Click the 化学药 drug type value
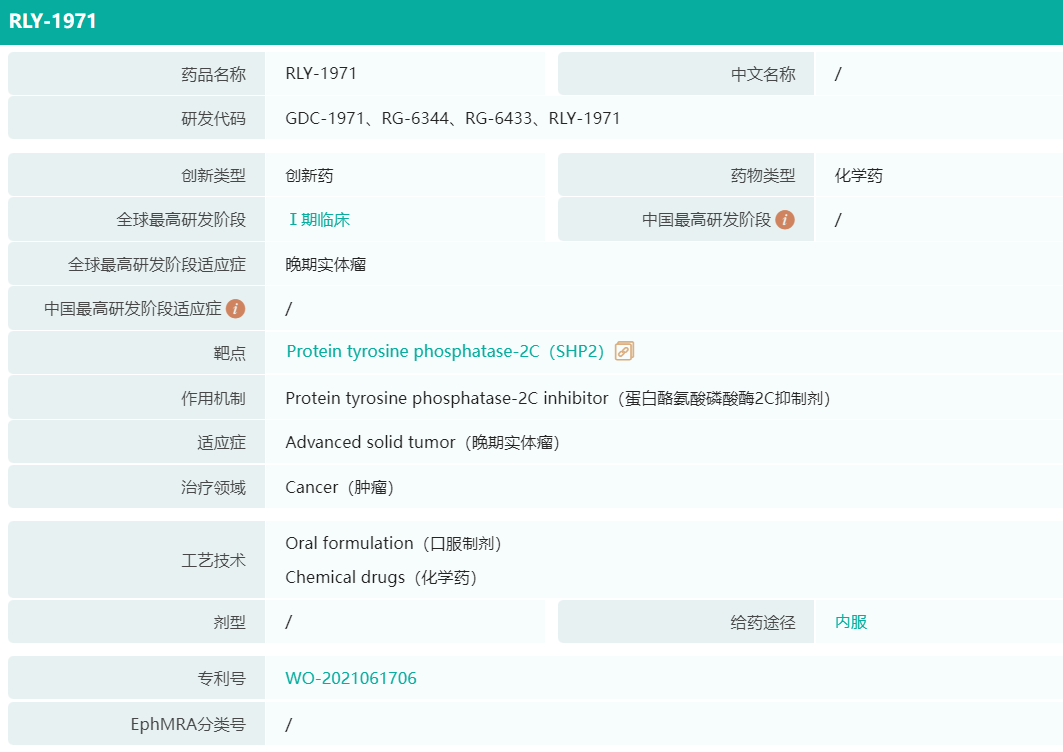 (x=859, y=176)
